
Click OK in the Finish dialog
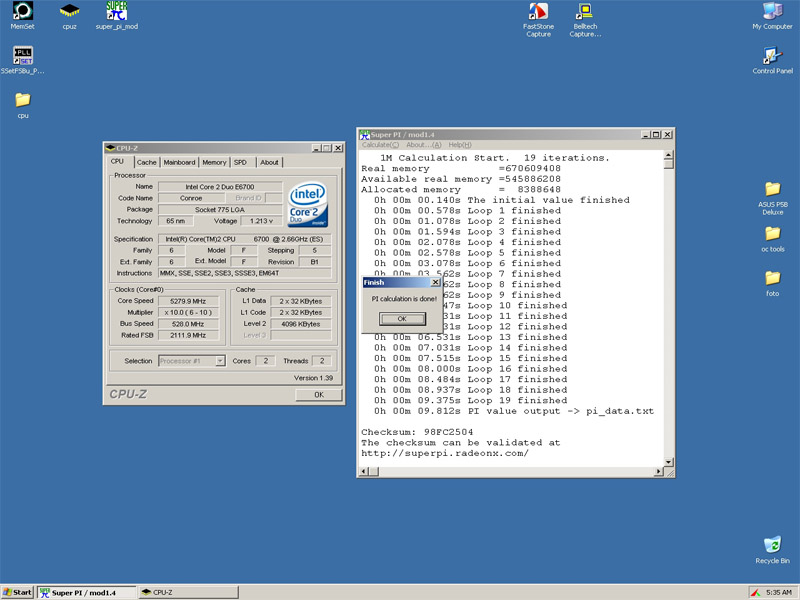(402, 319)
